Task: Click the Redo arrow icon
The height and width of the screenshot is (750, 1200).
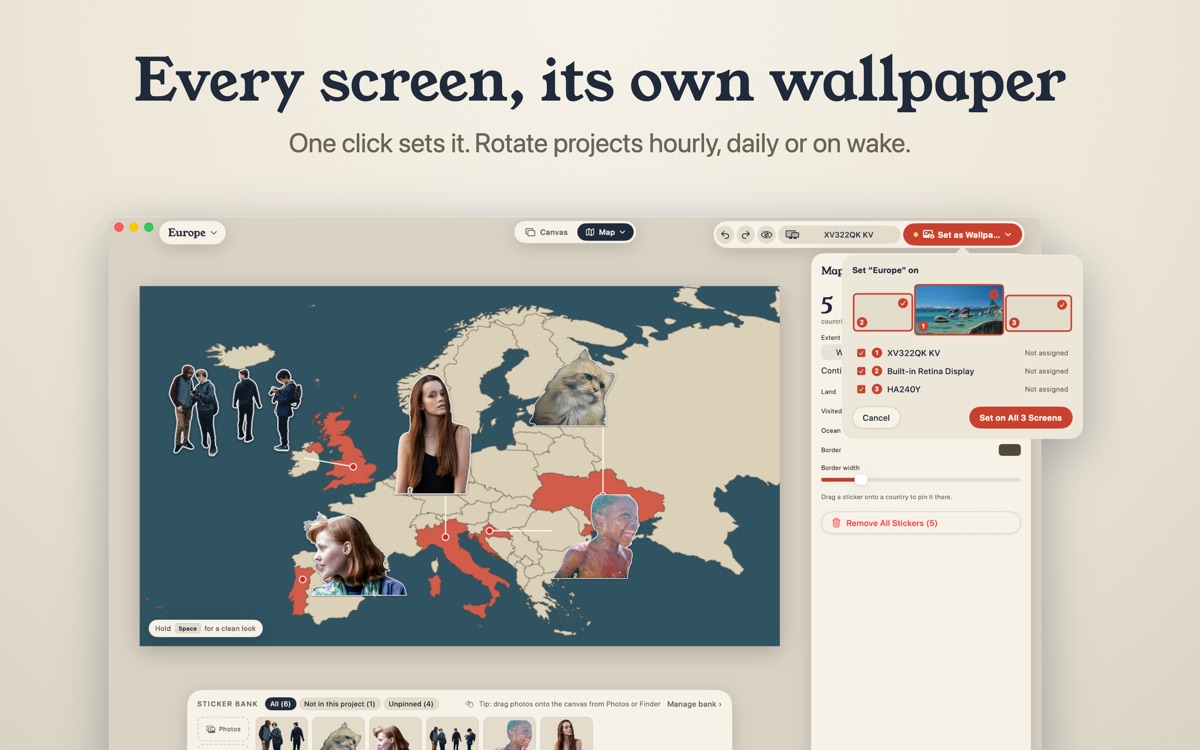Action: [x=746, y=235]
